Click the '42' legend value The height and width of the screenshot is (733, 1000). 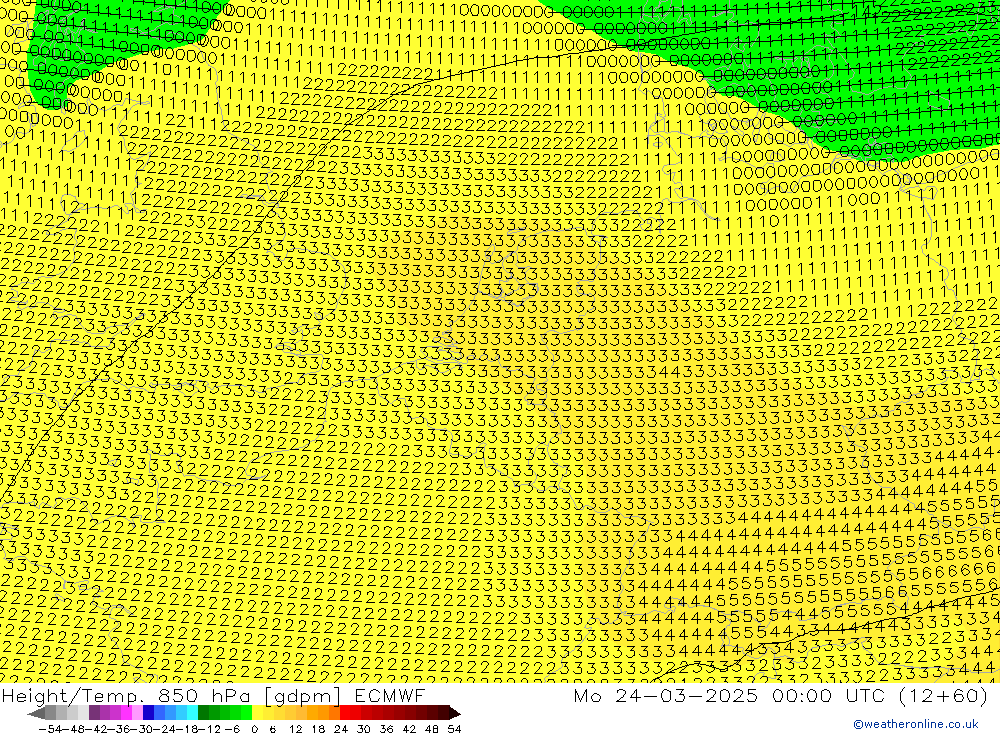pyautogui.click(x=409, y=729)
